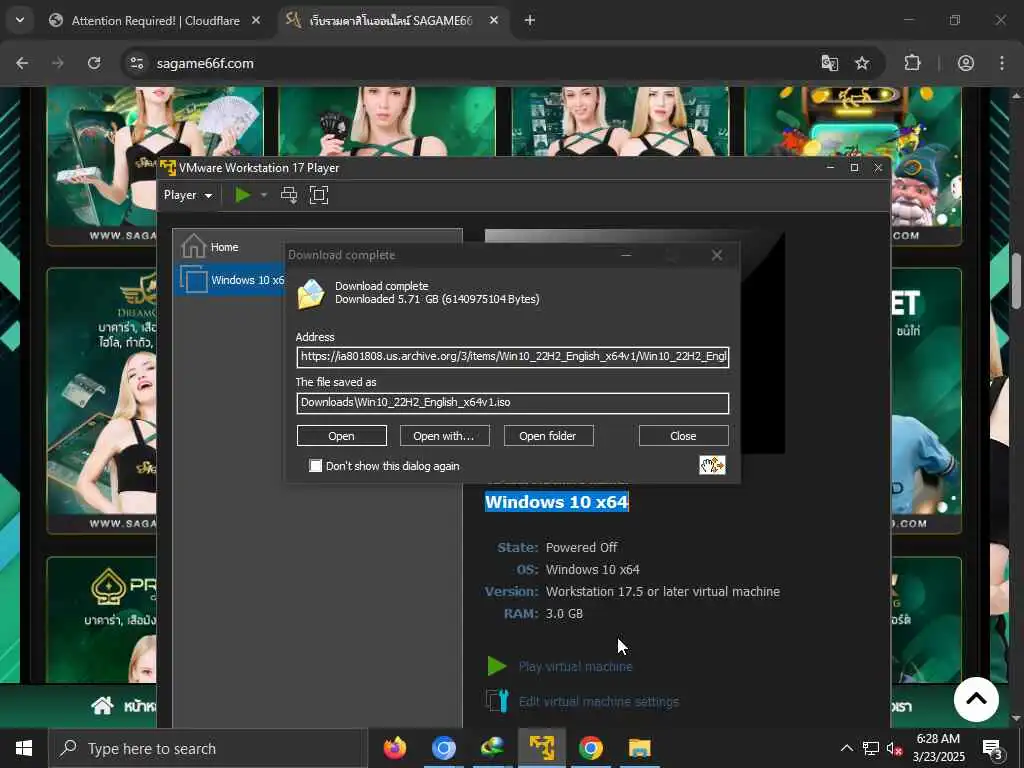1024x768 pixels.
Task: Switch to Attention Required Cloudflare tab
Action: 156,21
